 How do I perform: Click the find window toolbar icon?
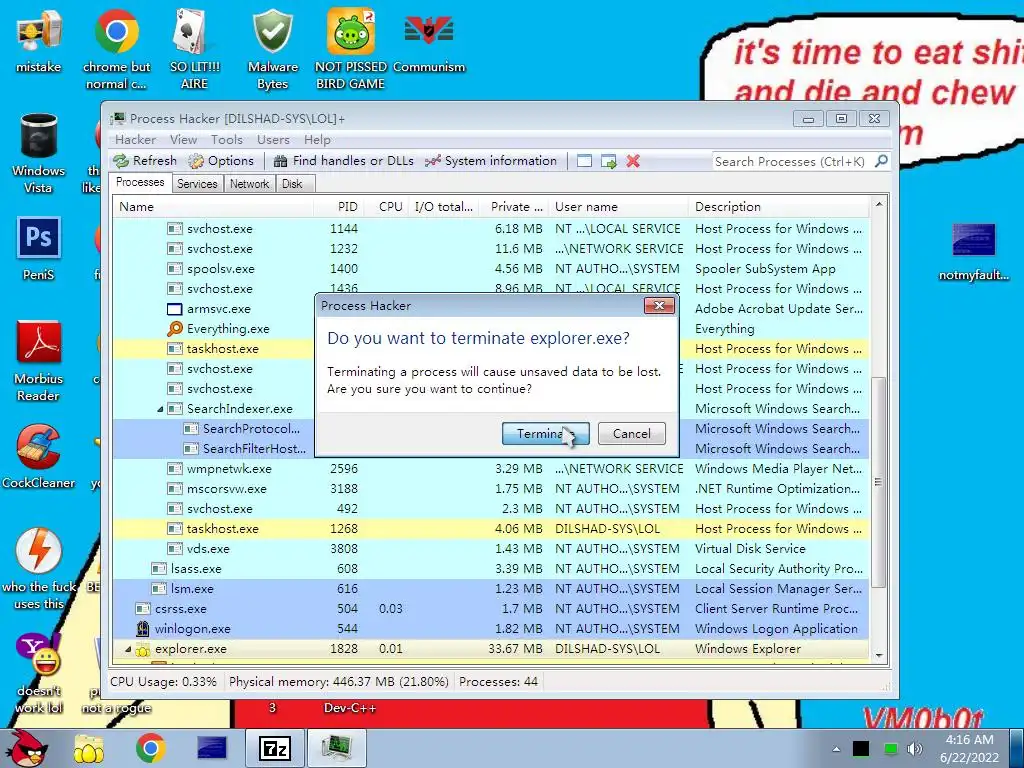tap(584, 161)
